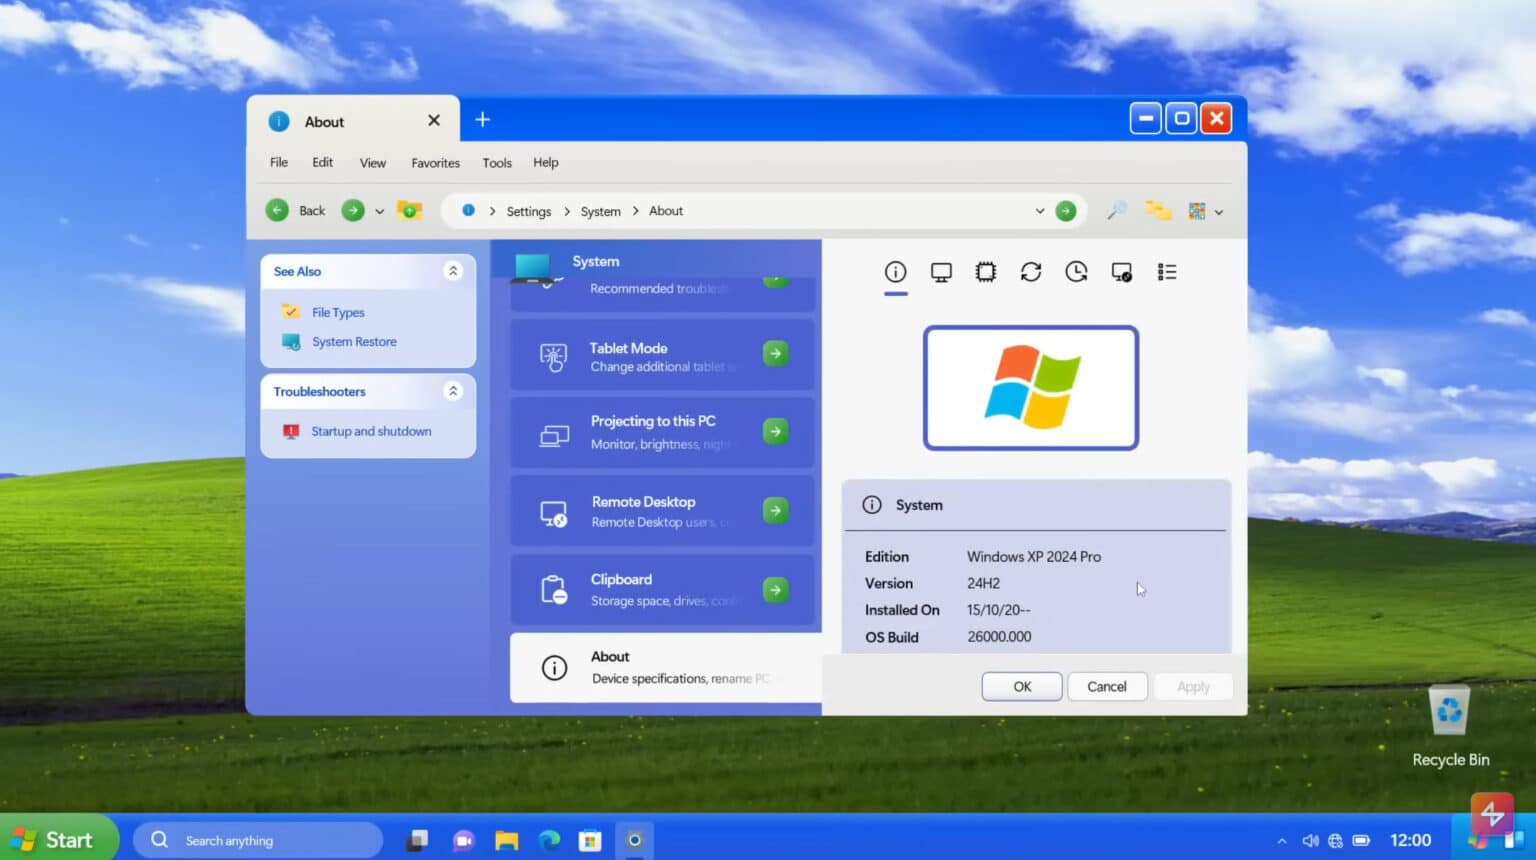The image size is (1536, 860).
Task: Collapse the See Also panel
Action: 453,270
